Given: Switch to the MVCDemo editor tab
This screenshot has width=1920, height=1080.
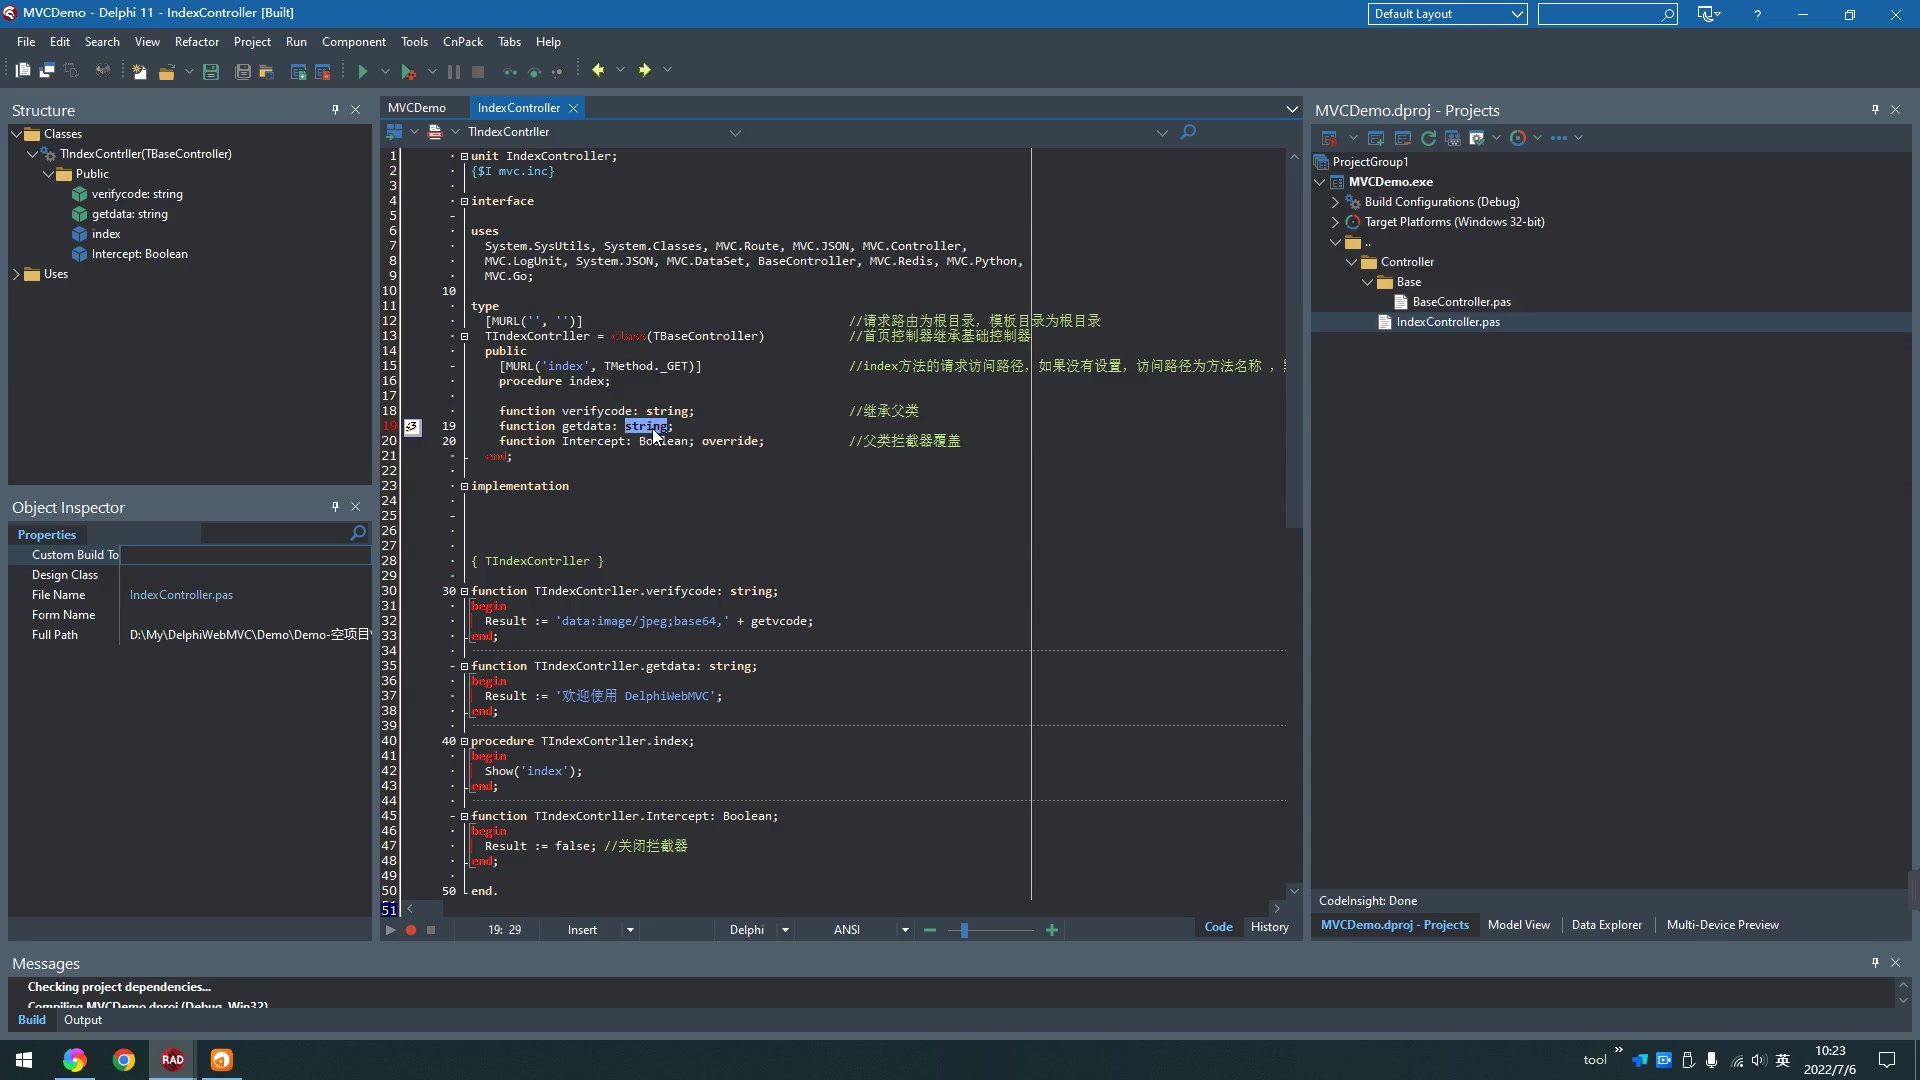Looking at the screenshot, I should 417,108.
